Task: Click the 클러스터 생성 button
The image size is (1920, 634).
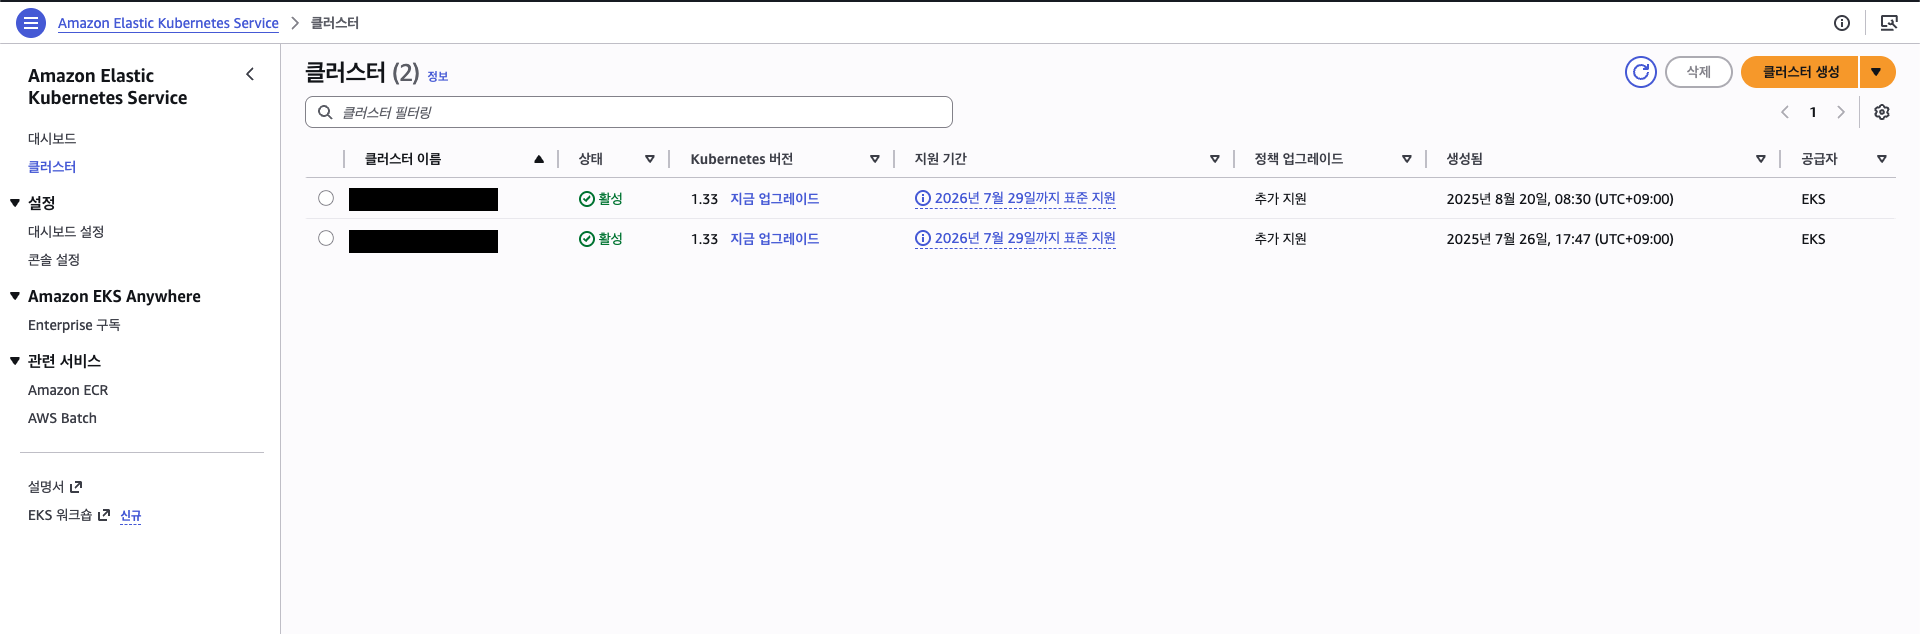Action: 1800,72
